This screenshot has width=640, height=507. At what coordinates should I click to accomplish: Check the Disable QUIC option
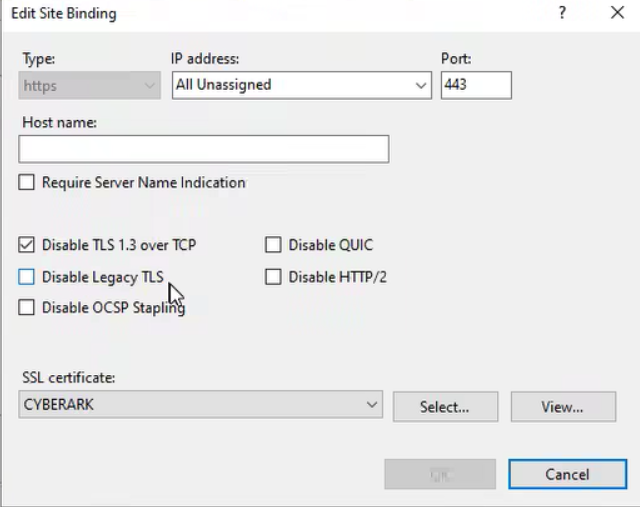pos(273,245)
